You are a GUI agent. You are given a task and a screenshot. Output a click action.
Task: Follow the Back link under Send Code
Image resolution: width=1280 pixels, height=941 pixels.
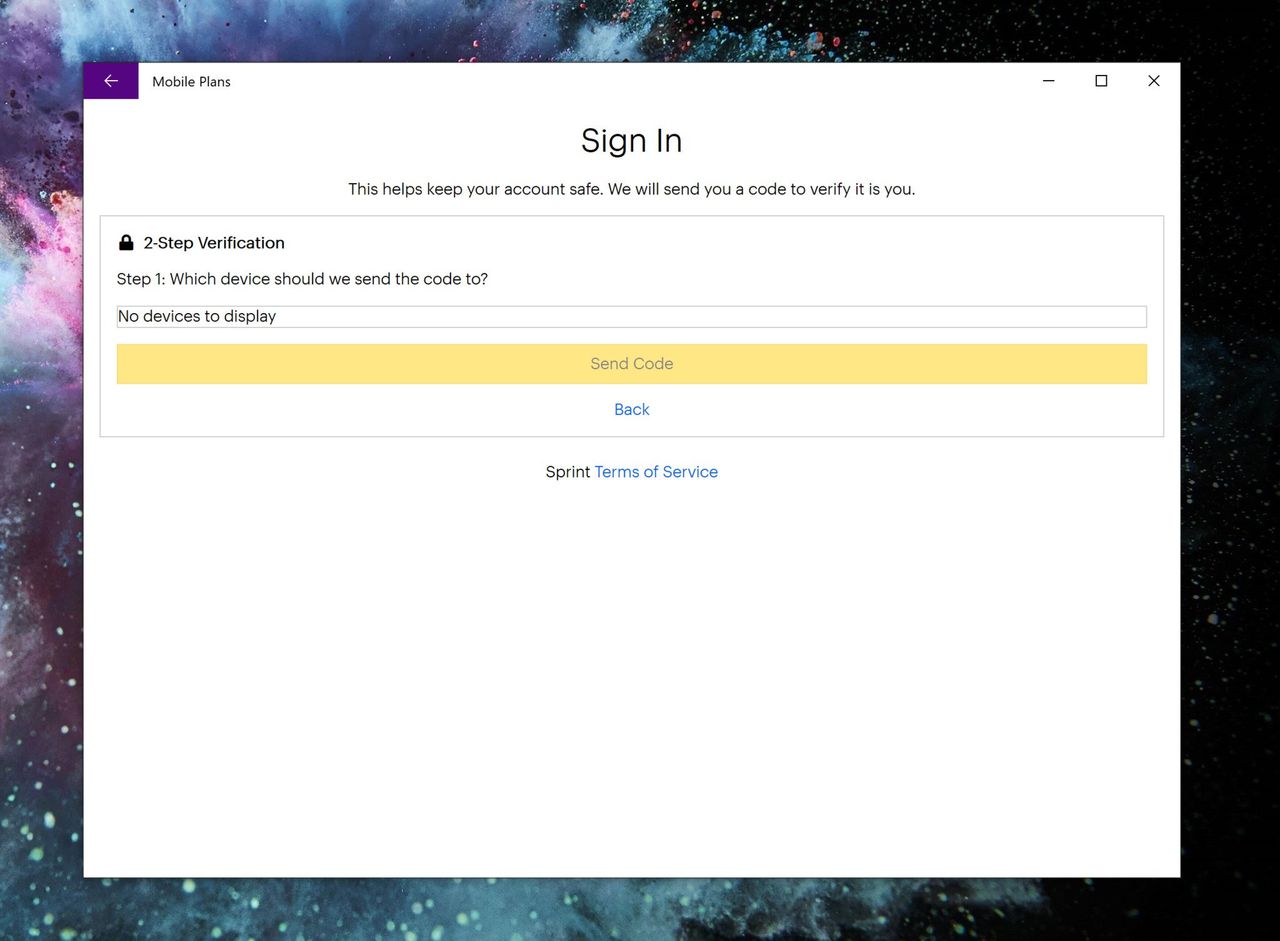point(631,409)
